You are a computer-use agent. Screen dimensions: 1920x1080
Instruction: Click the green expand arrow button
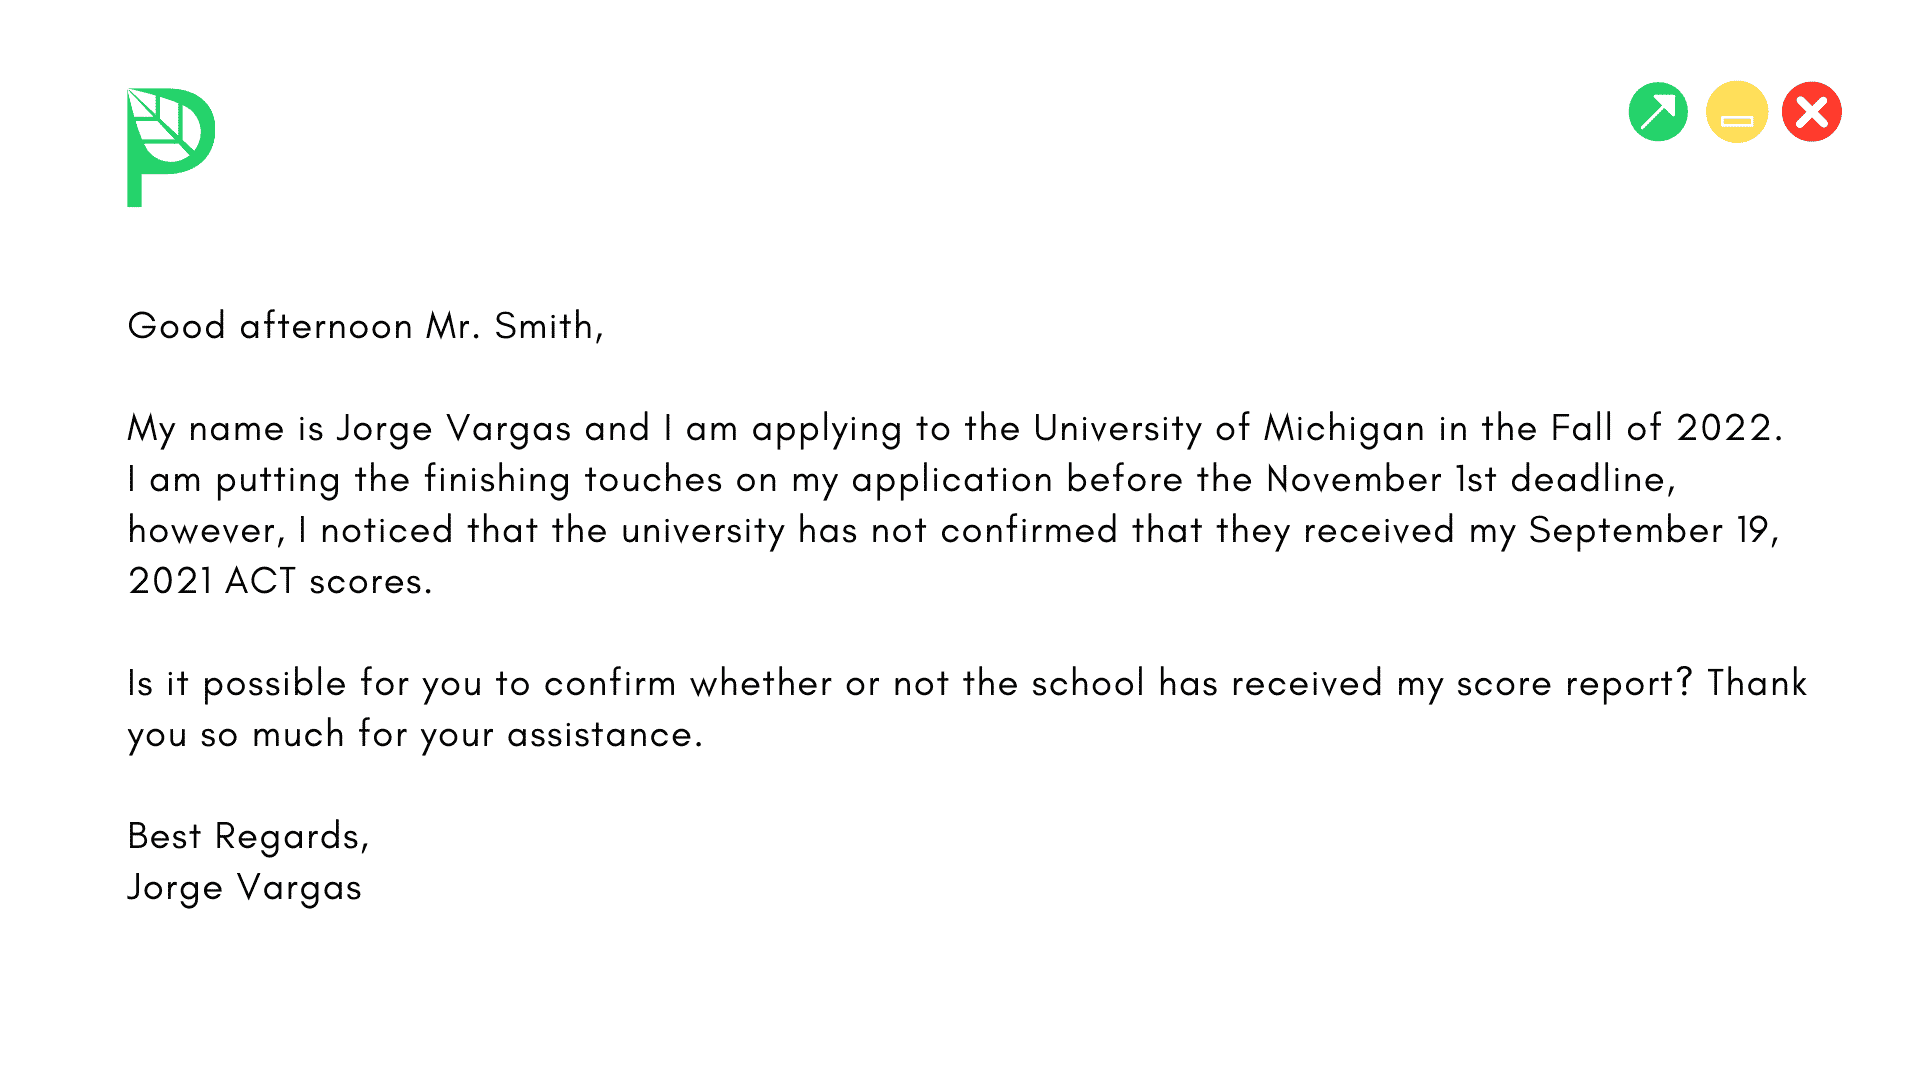[x=1658, y=112]
